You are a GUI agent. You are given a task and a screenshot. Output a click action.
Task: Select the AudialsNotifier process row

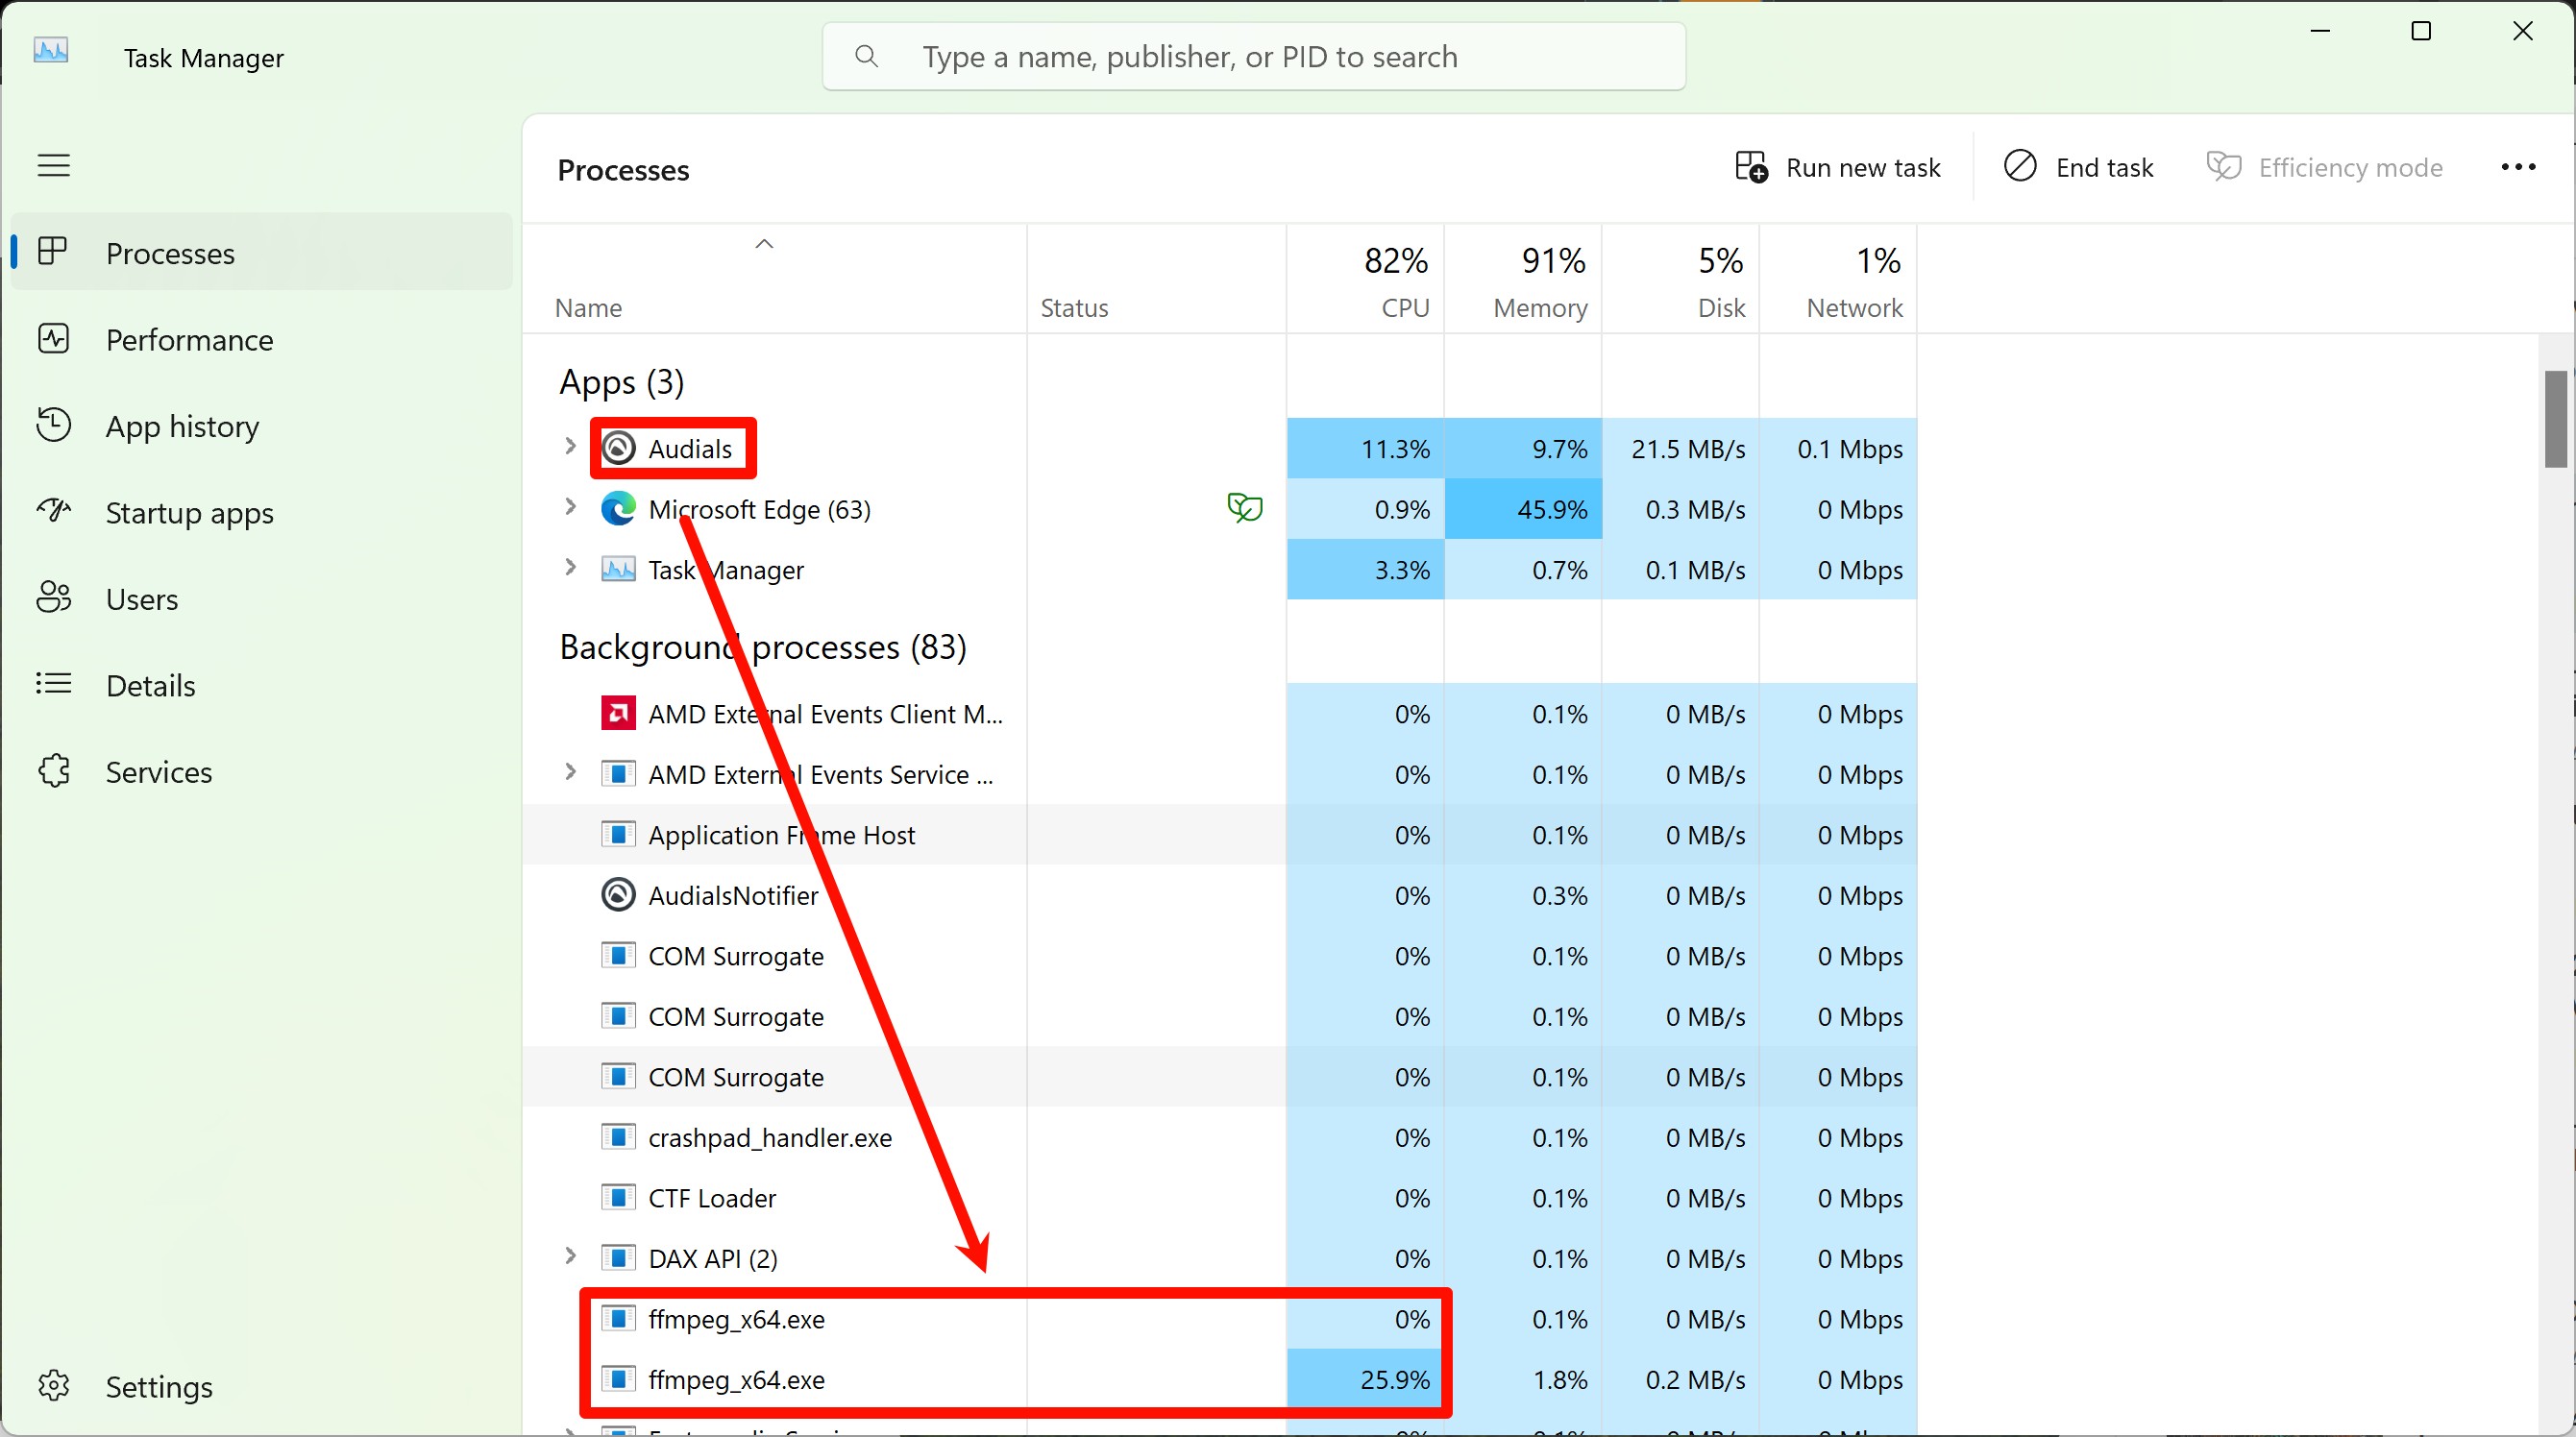[1220, 895]
